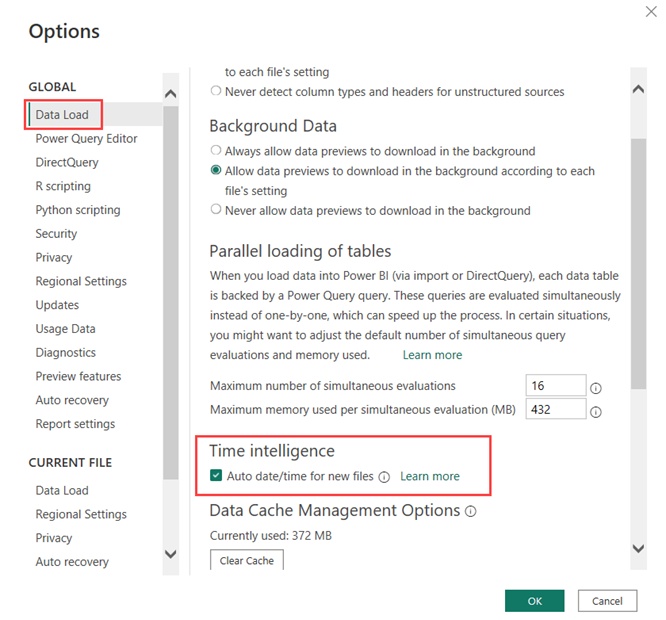Open Learn more link for parallel loading

click(432, 355)
